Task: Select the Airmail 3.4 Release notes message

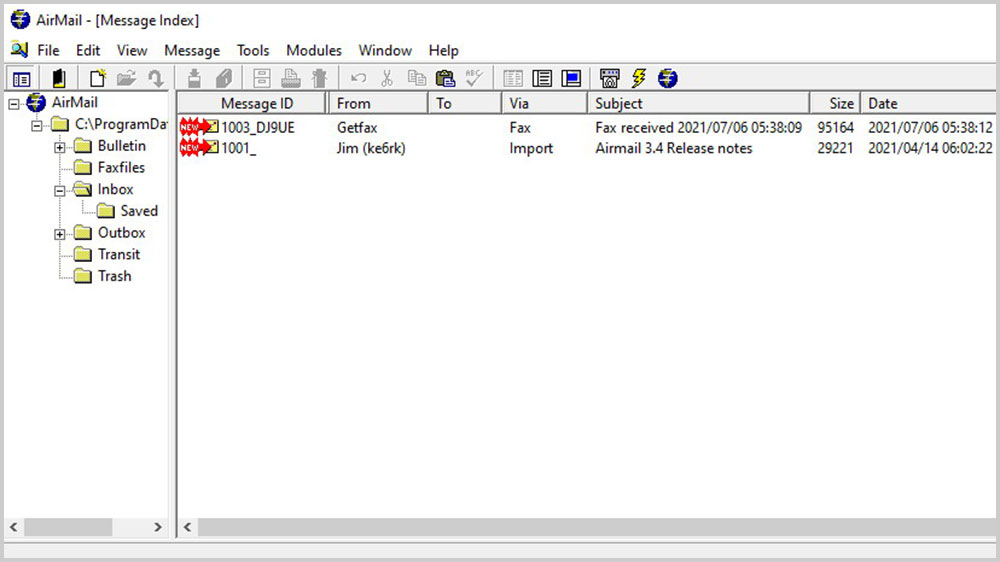Action: tap(673, 148)
